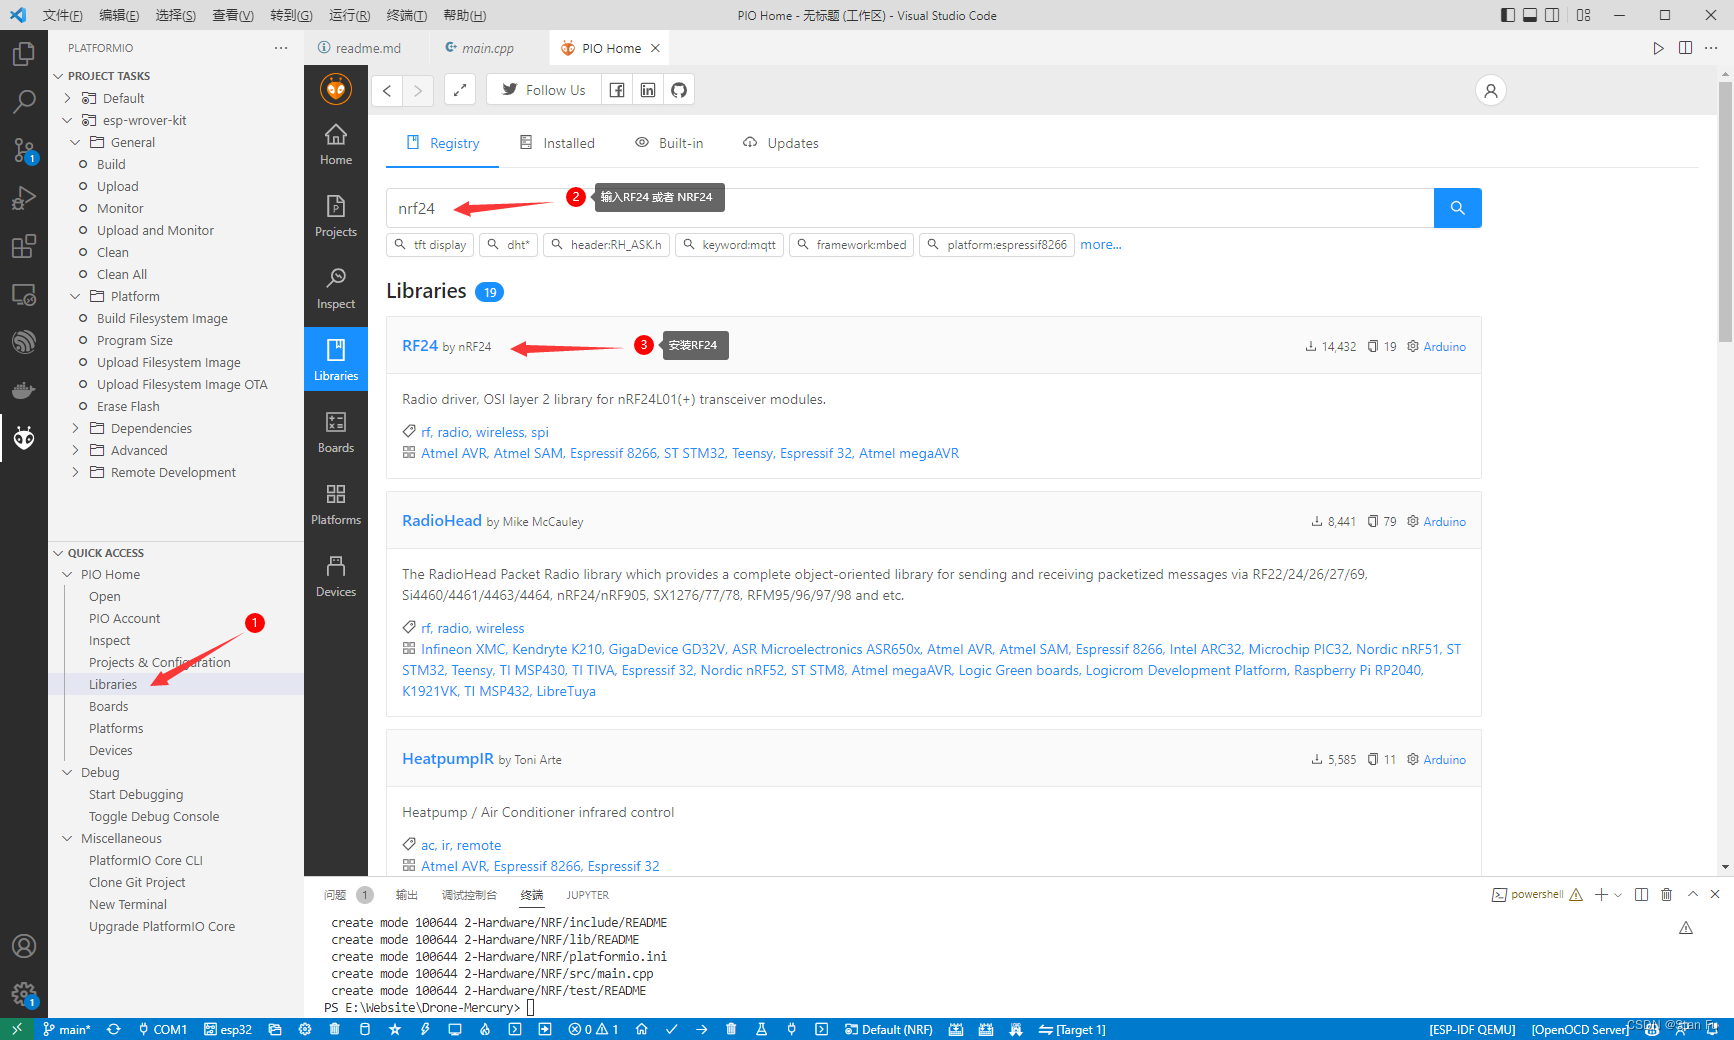Collapse the Debug quick access group

[x=67, y=772]
